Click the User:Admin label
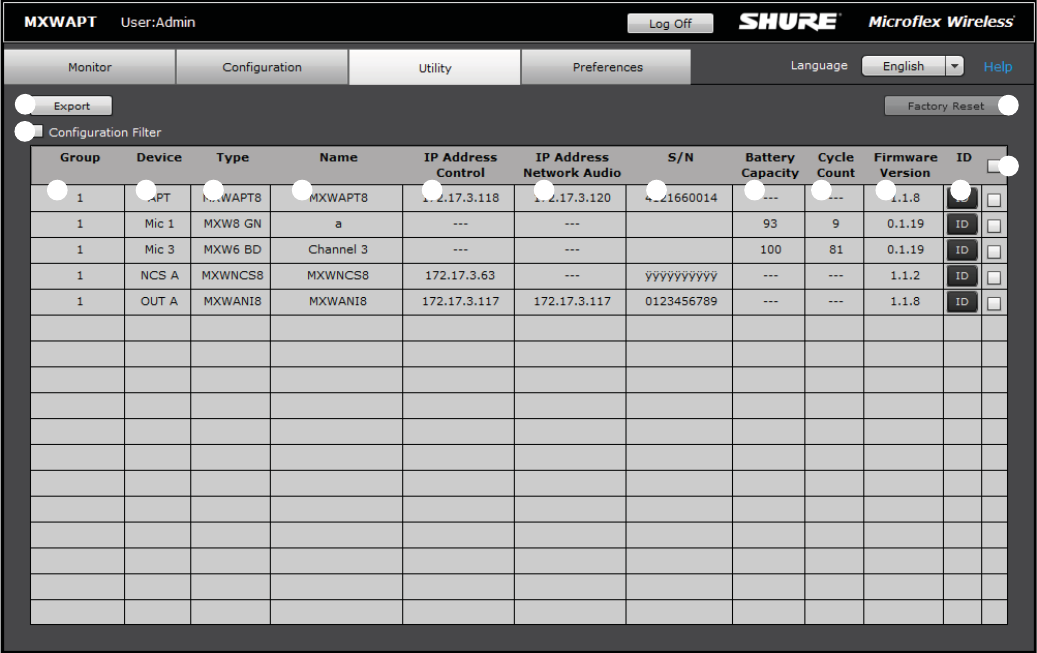 [x=157, y=22]
